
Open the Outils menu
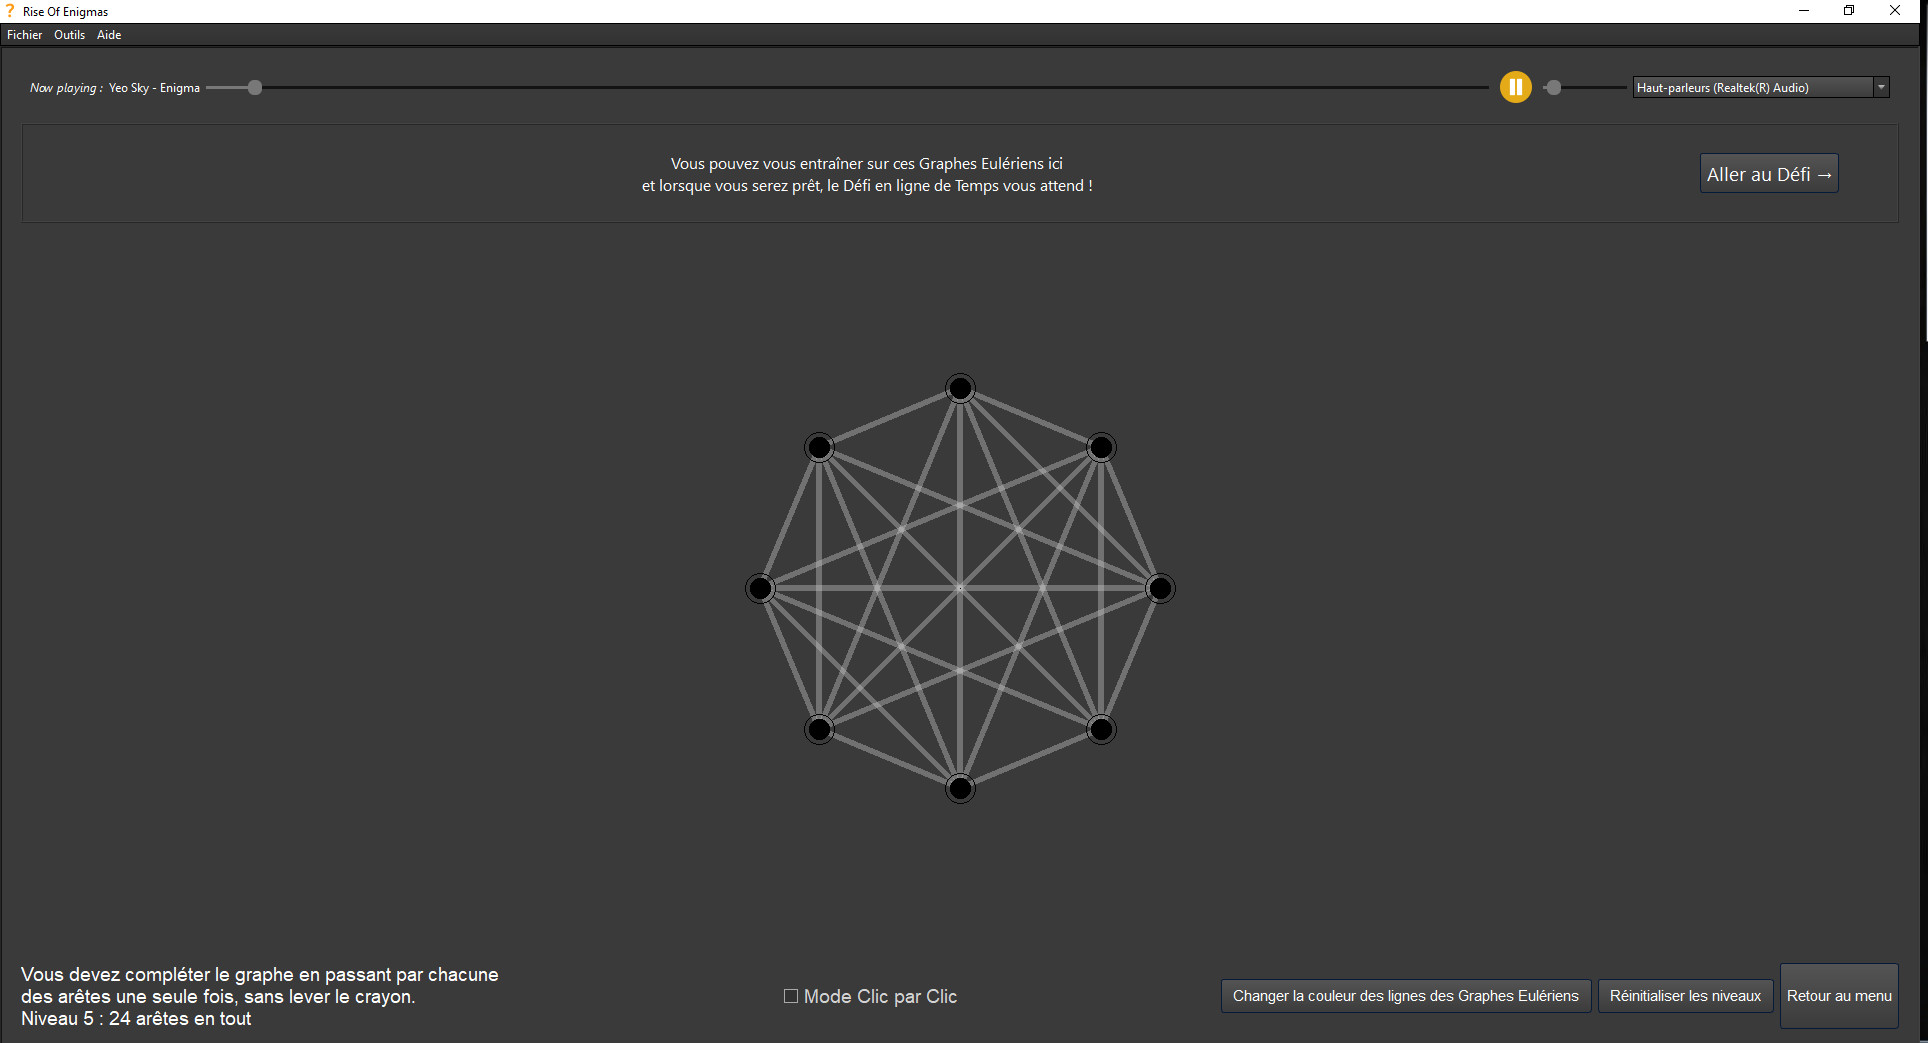pos(69,34)
